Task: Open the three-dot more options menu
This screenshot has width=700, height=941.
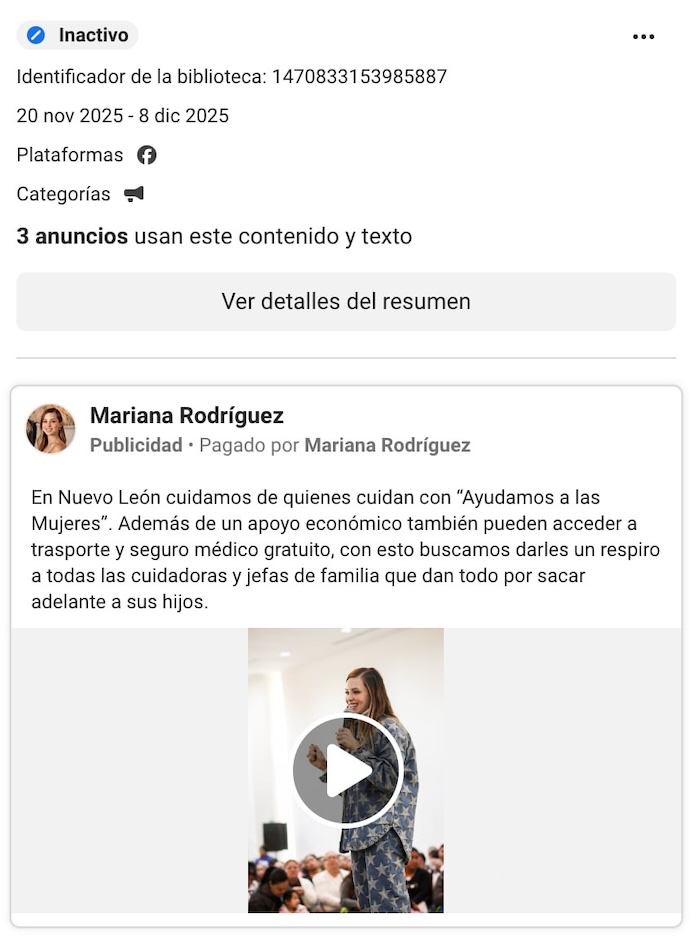Action: (643, 37)
